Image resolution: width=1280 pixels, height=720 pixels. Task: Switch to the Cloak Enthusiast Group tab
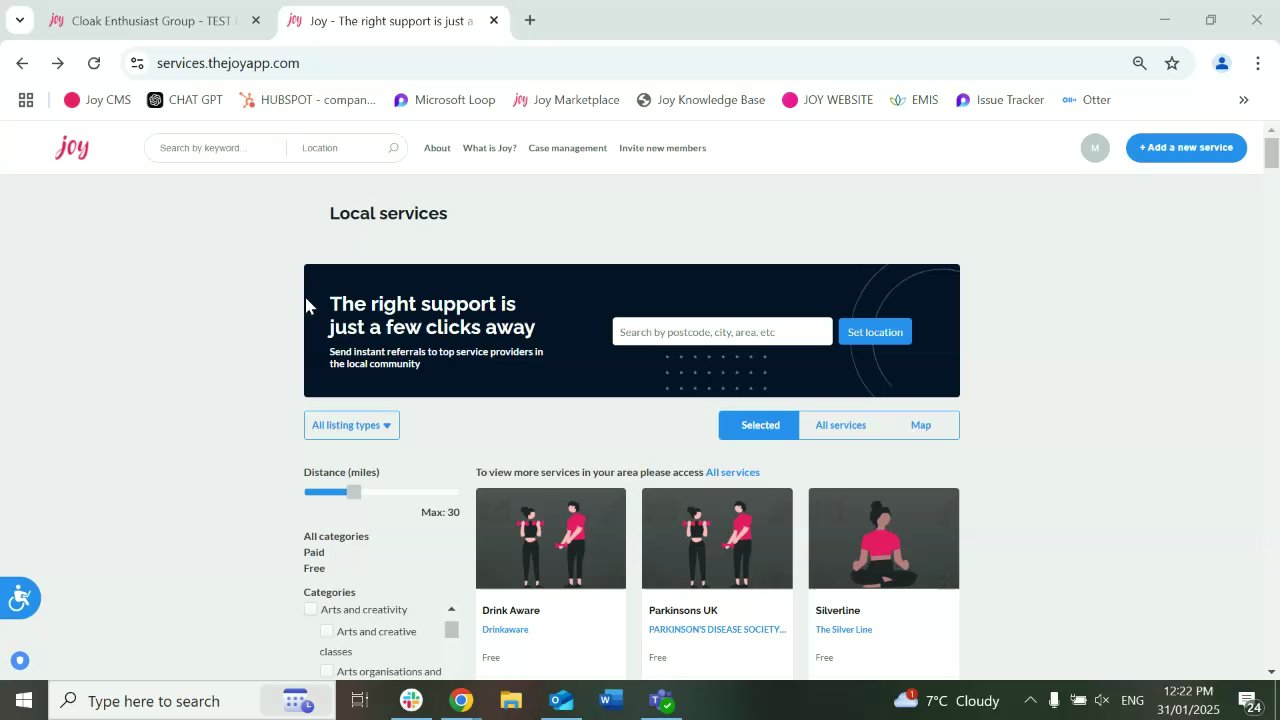click(x=155, y=20)
